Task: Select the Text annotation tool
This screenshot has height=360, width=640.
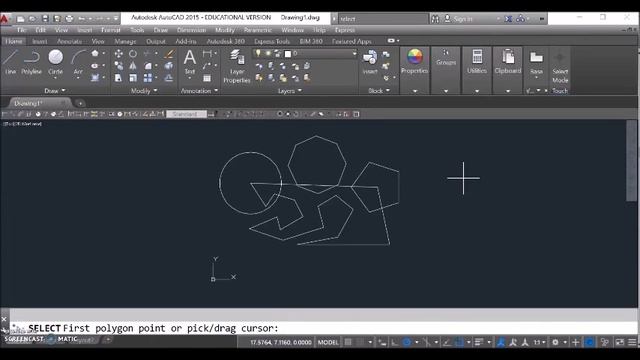Action: point(190,62)
